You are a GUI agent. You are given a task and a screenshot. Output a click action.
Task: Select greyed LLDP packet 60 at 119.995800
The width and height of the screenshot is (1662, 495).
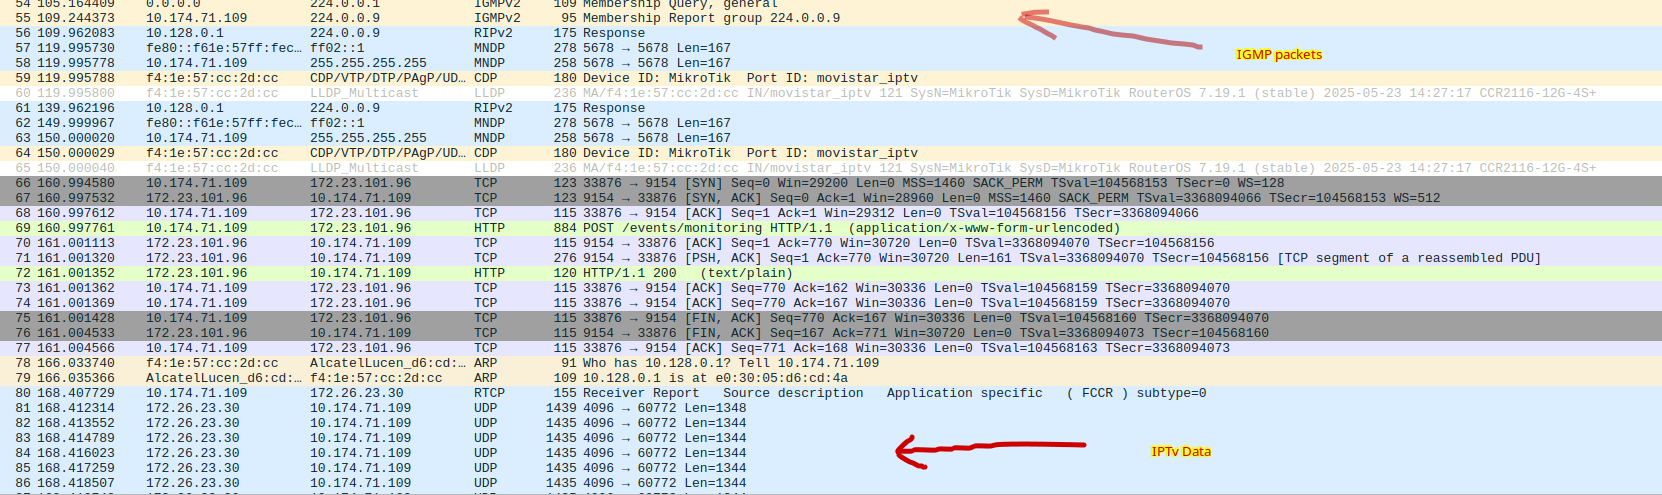(x=831, y=93)
